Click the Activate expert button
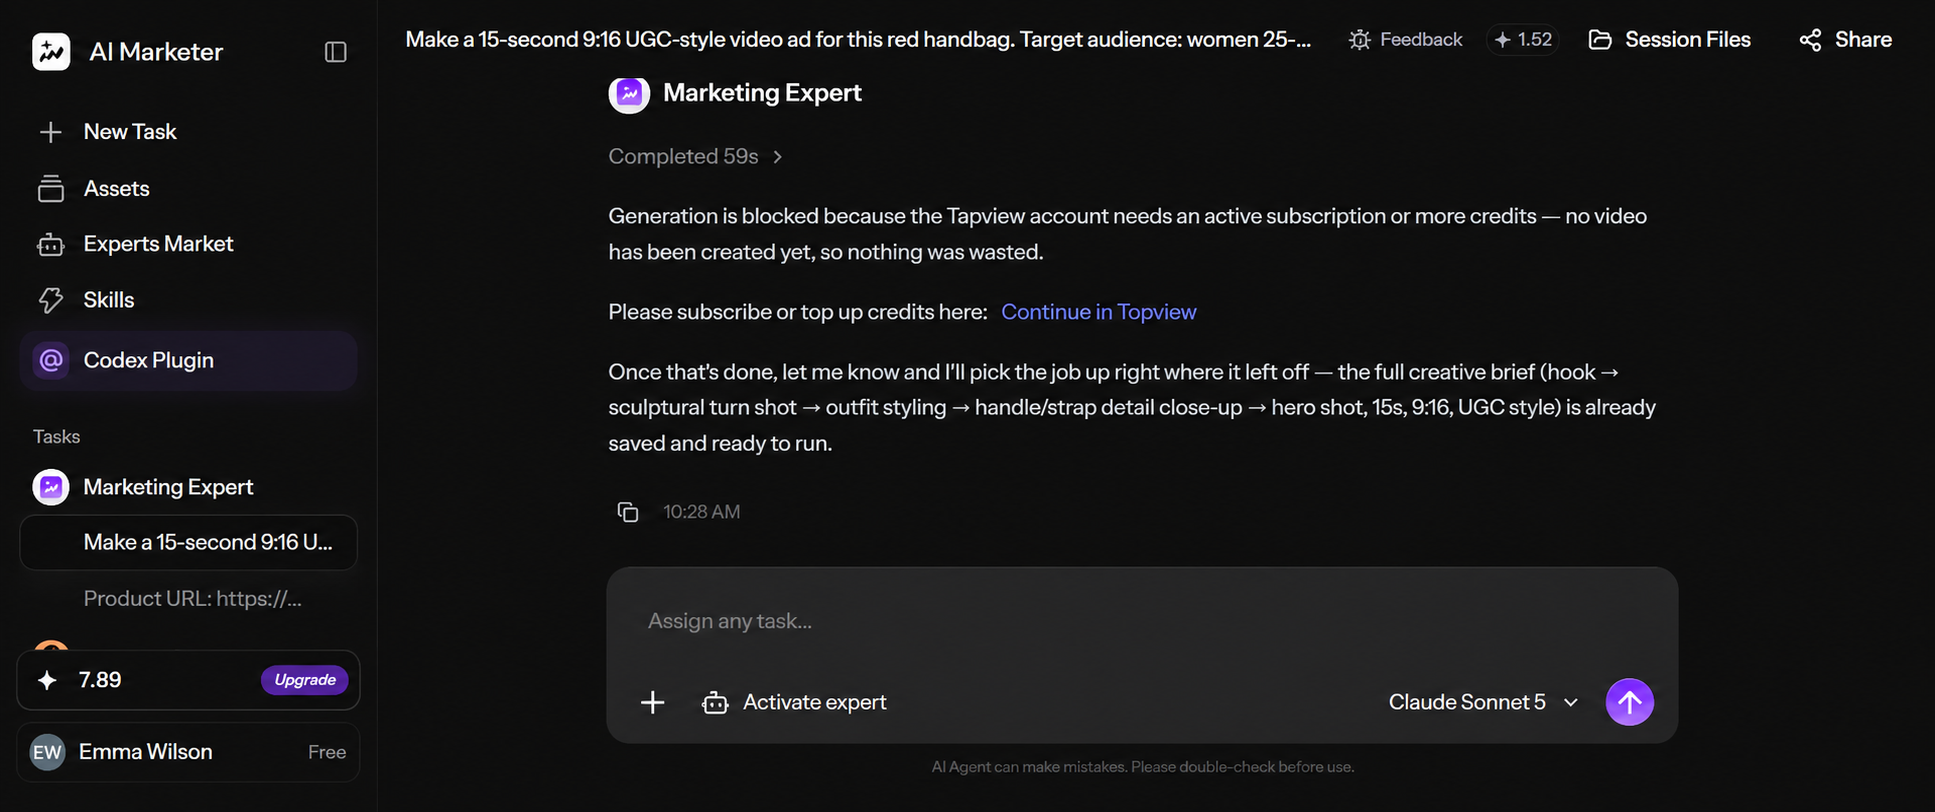Viewport: 1935px width, 812px height. click(x=794, y=703)
